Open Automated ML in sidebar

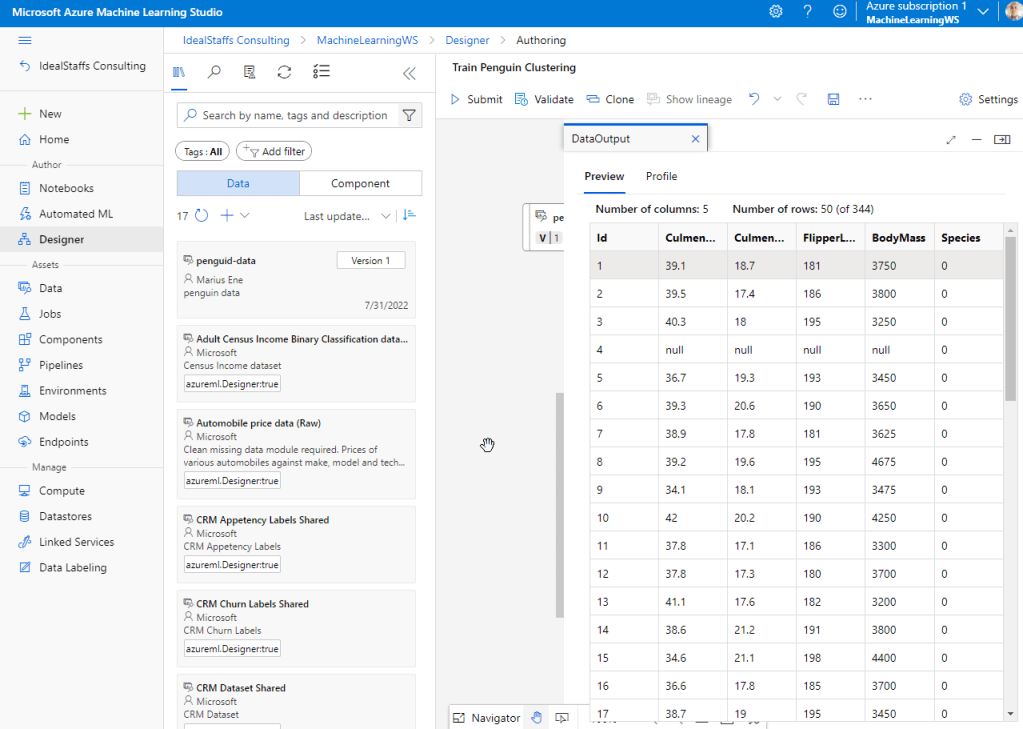(x=75, y=214)
